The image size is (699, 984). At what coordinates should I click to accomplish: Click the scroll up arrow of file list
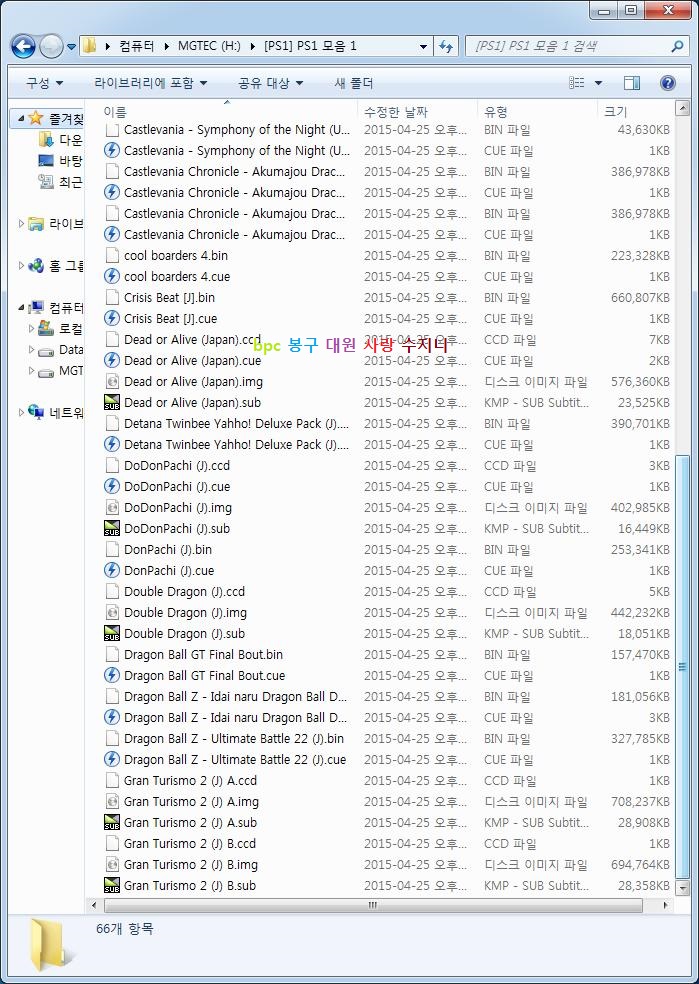[x=682, y=109]
